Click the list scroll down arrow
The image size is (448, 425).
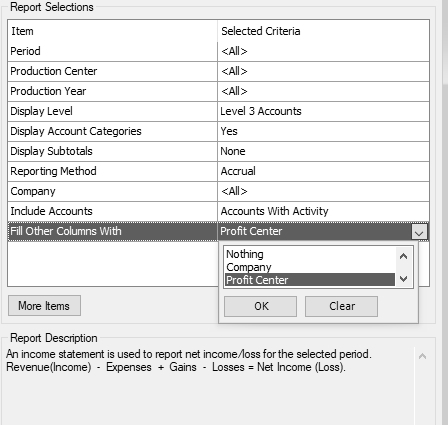[x=404, y=278]
